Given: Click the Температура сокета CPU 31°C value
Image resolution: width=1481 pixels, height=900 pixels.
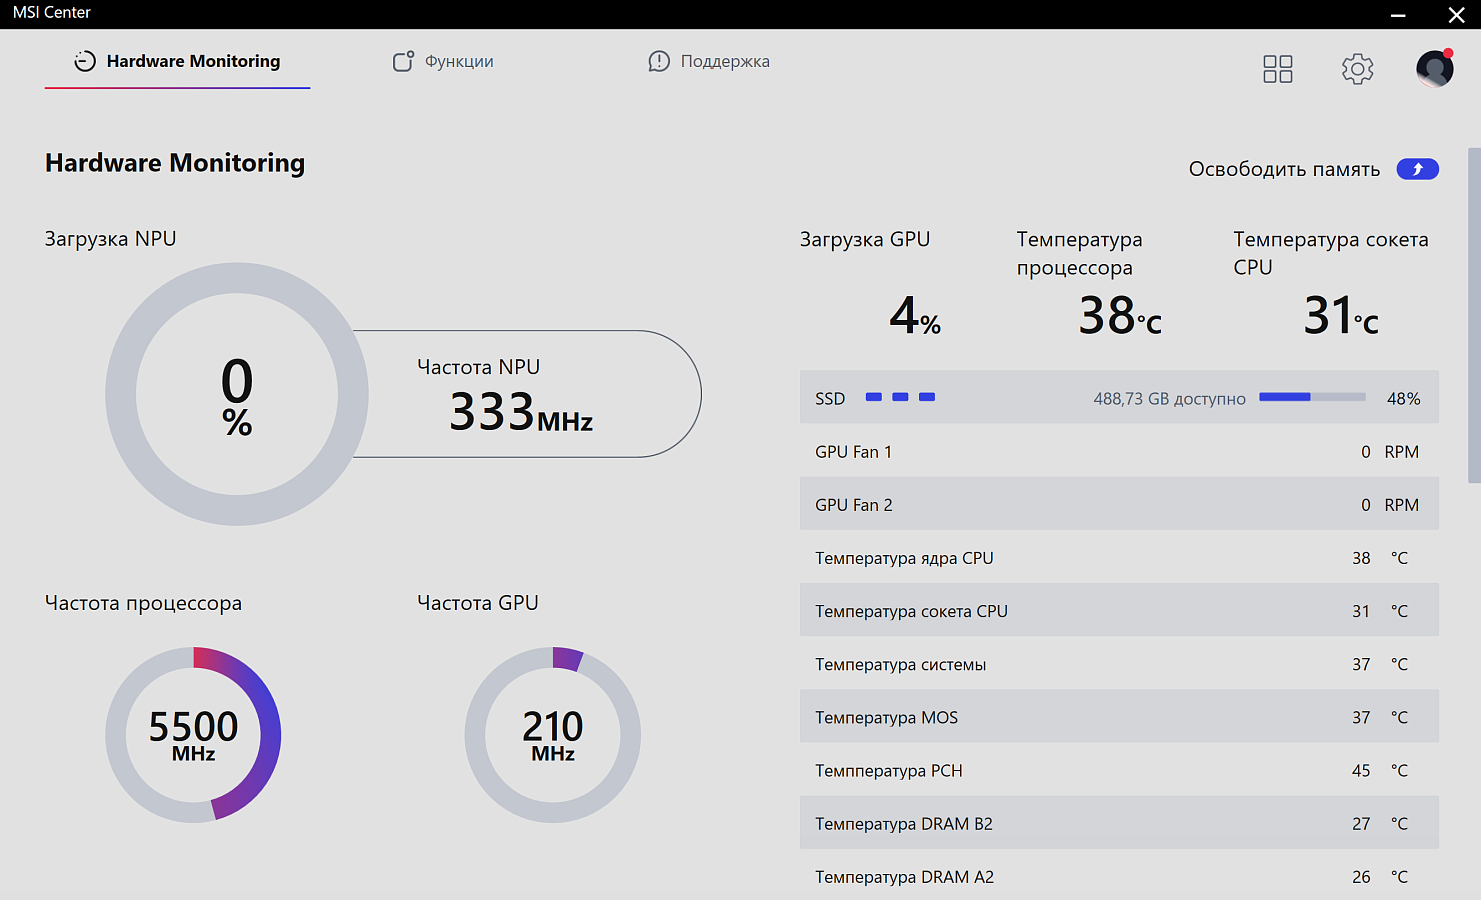Looking at the screenshot, I should pyautogui.click(x=1341, y=316).
